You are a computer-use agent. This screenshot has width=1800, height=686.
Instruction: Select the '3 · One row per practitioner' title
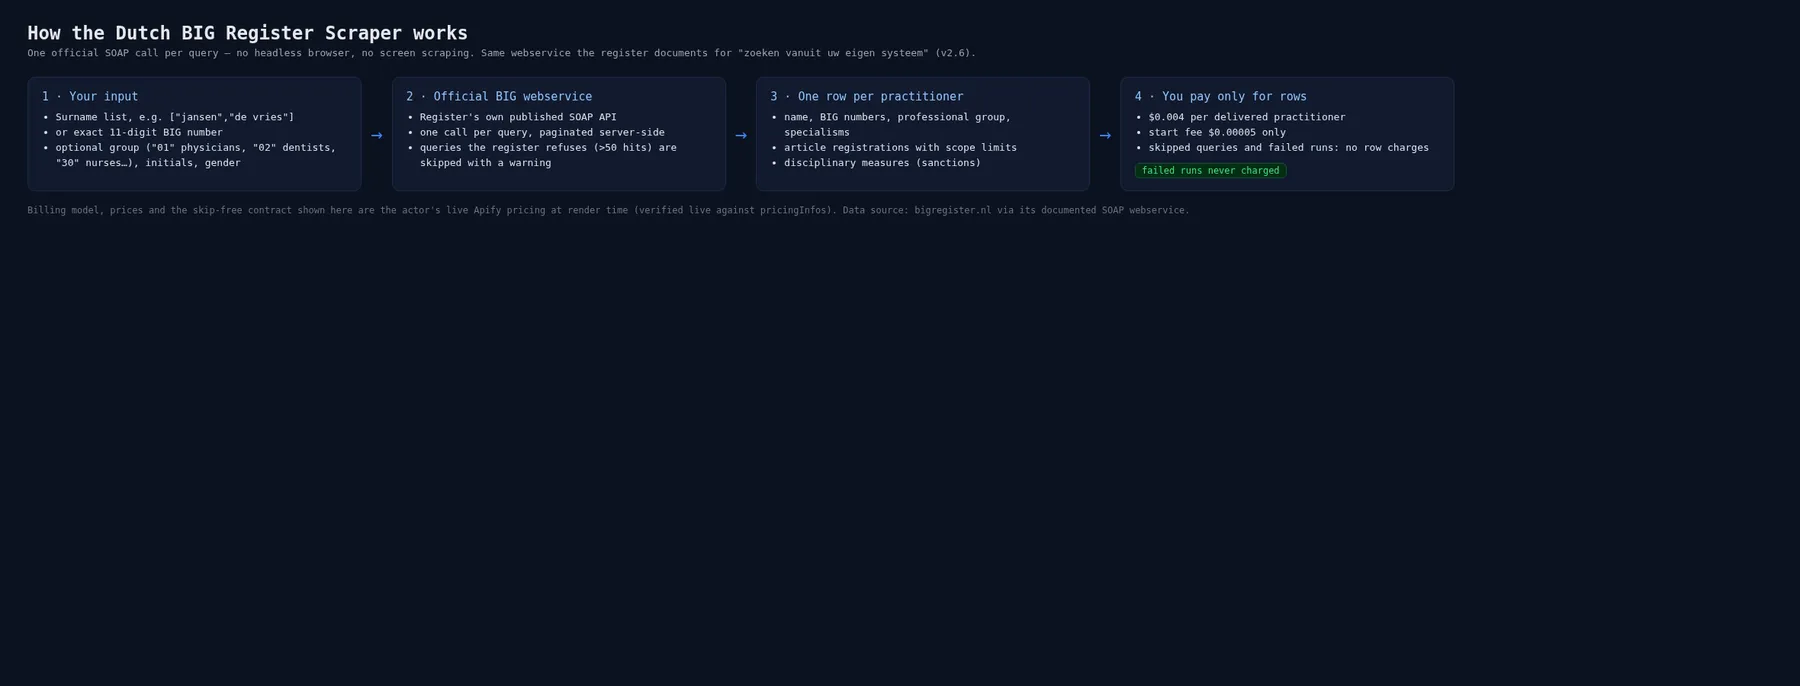click(x=867, y=97)
